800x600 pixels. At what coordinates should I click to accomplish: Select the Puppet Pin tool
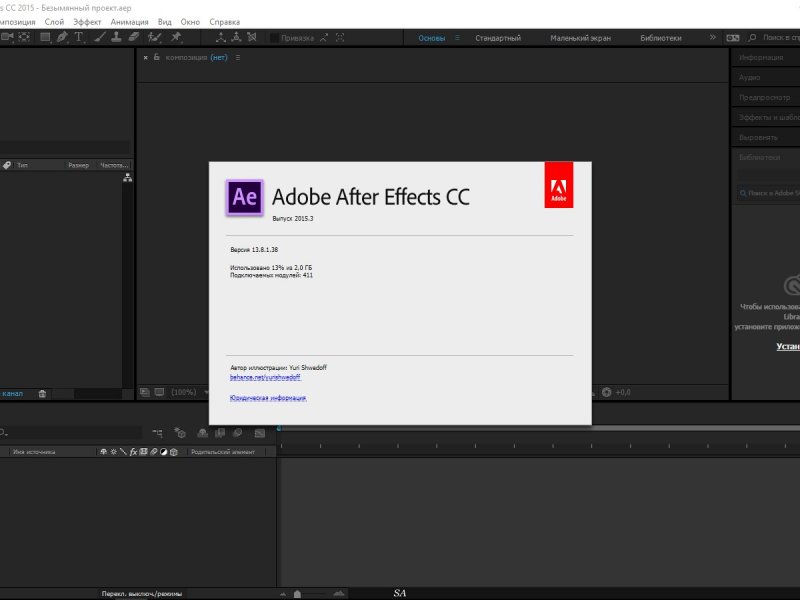tap(176, 37)
